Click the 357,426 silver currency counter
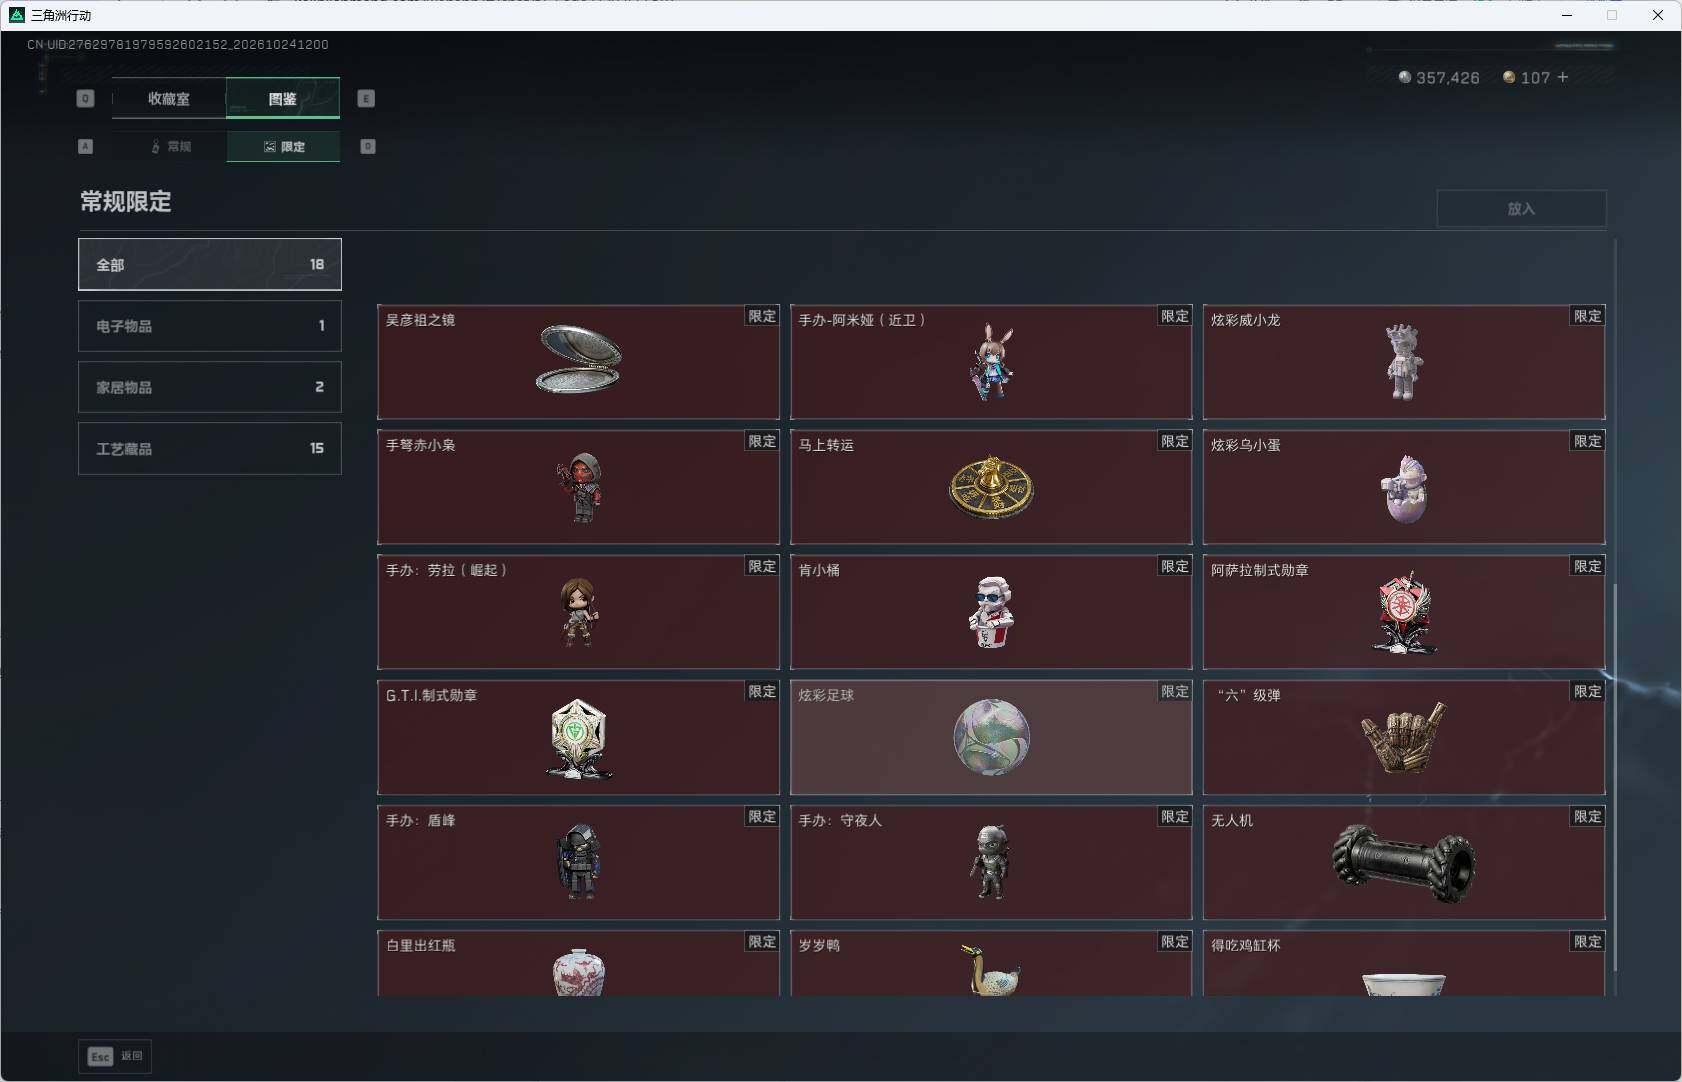Viewport: 1682px width, 1082px height. [x=1438, y=77]
